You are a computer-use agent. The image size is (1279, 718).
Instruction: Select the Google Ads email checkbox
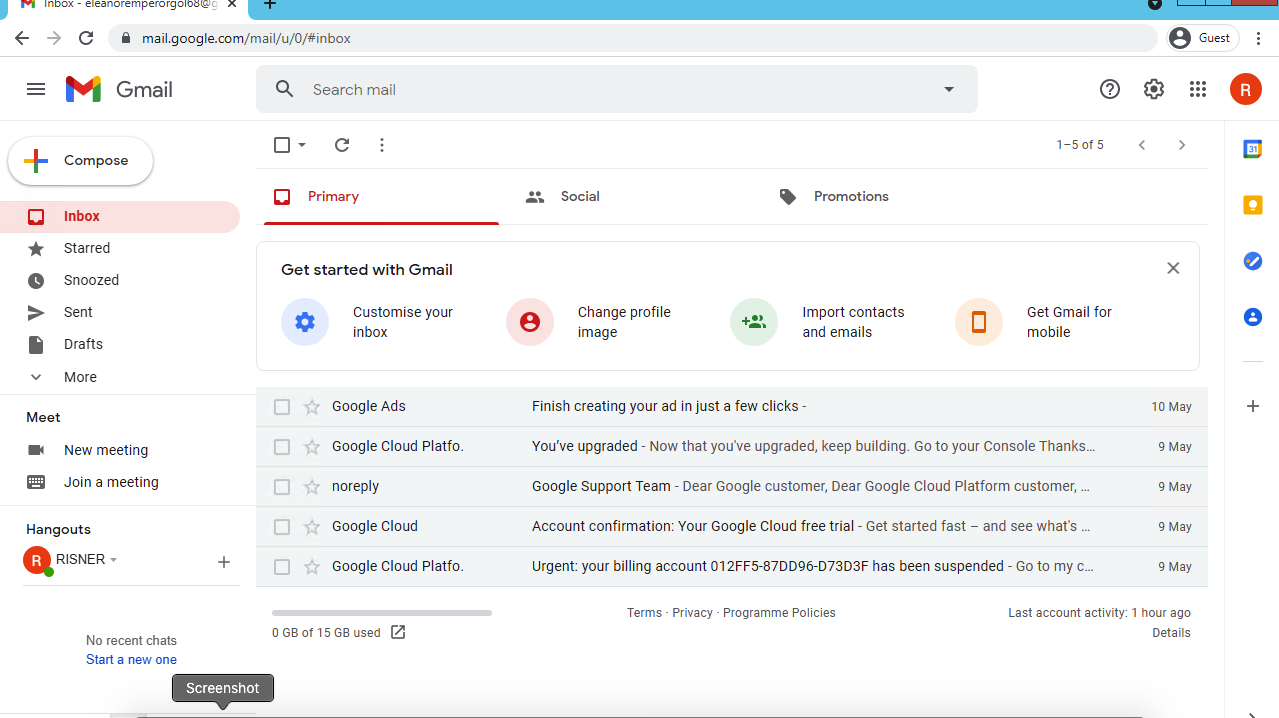pyautogui.click(x=282, y=407)
